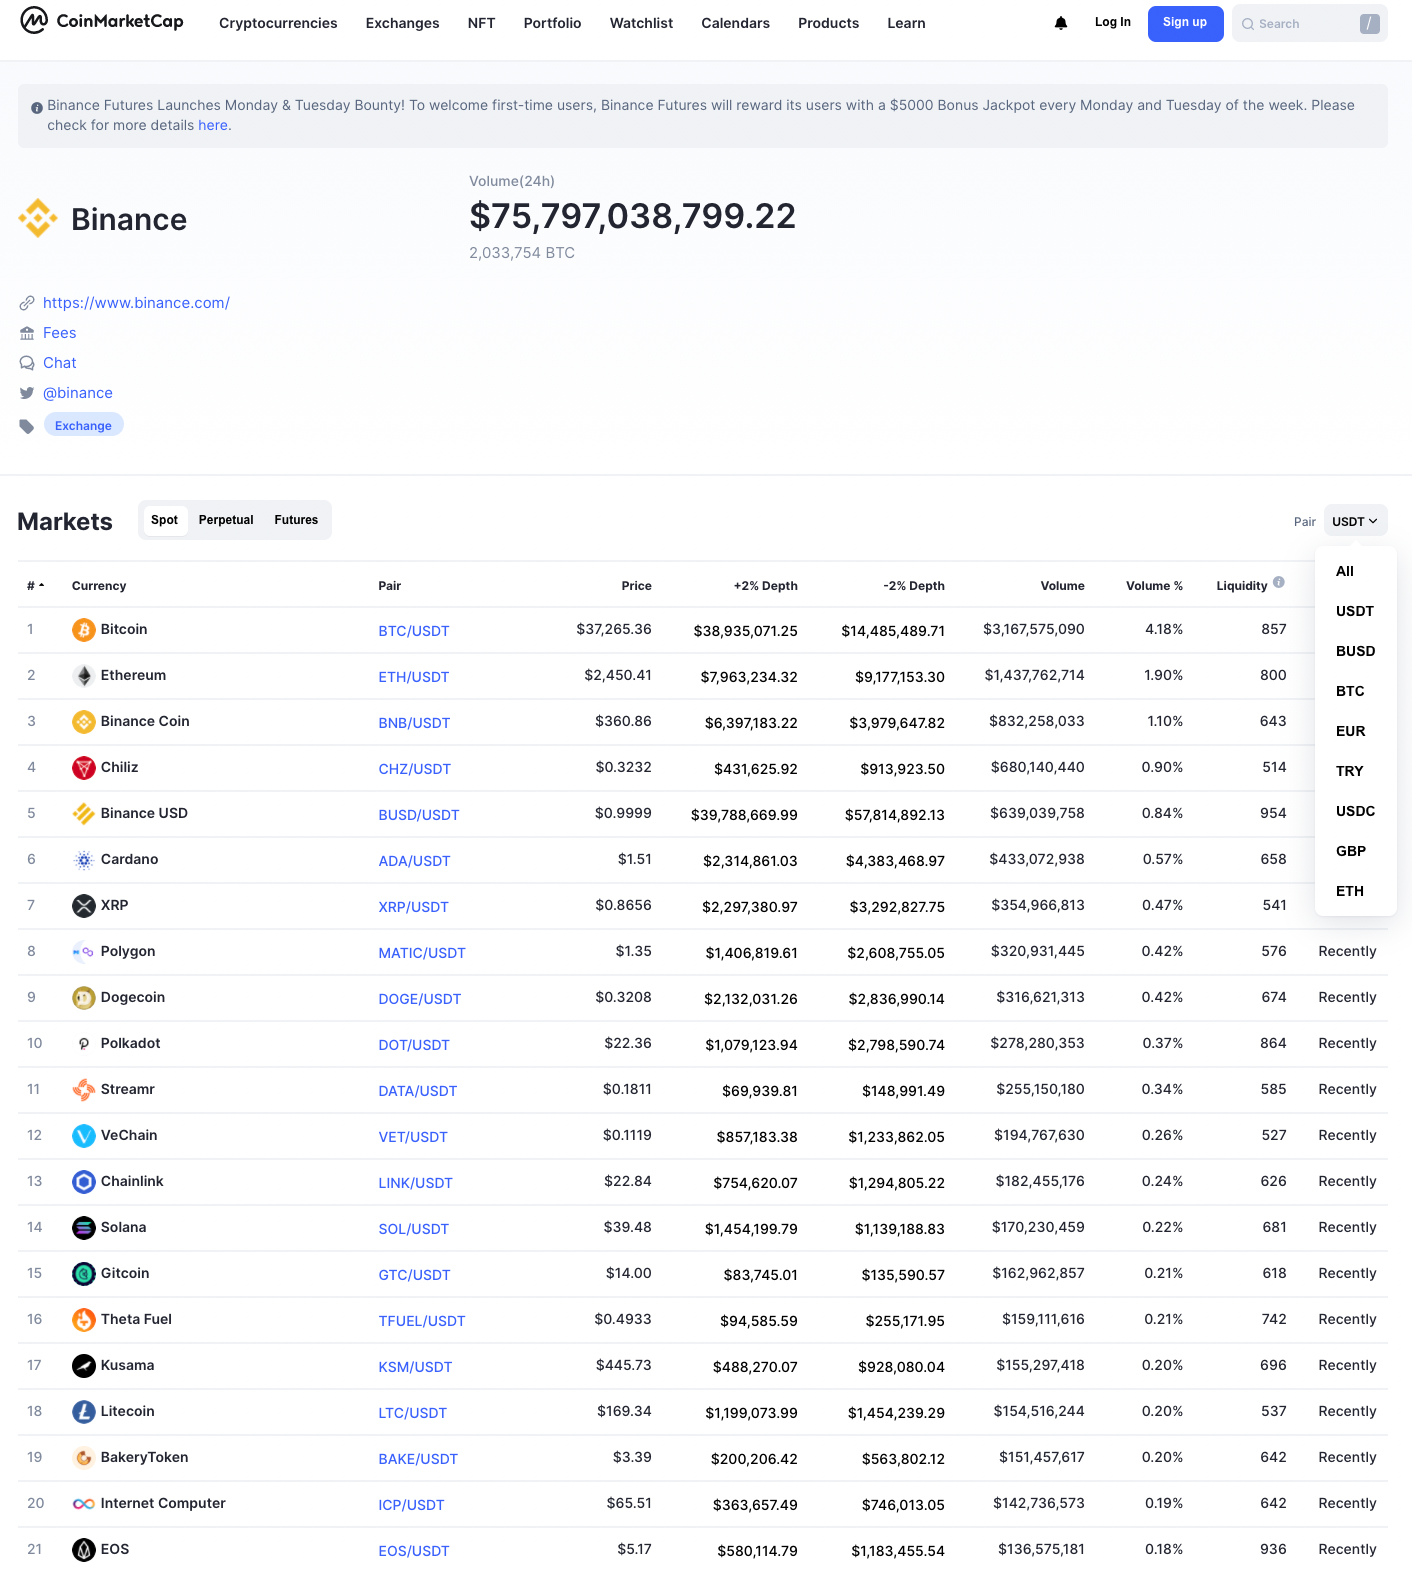1412x1570 pixels.
Task: Open the Fees link
Action: (60, 333)
